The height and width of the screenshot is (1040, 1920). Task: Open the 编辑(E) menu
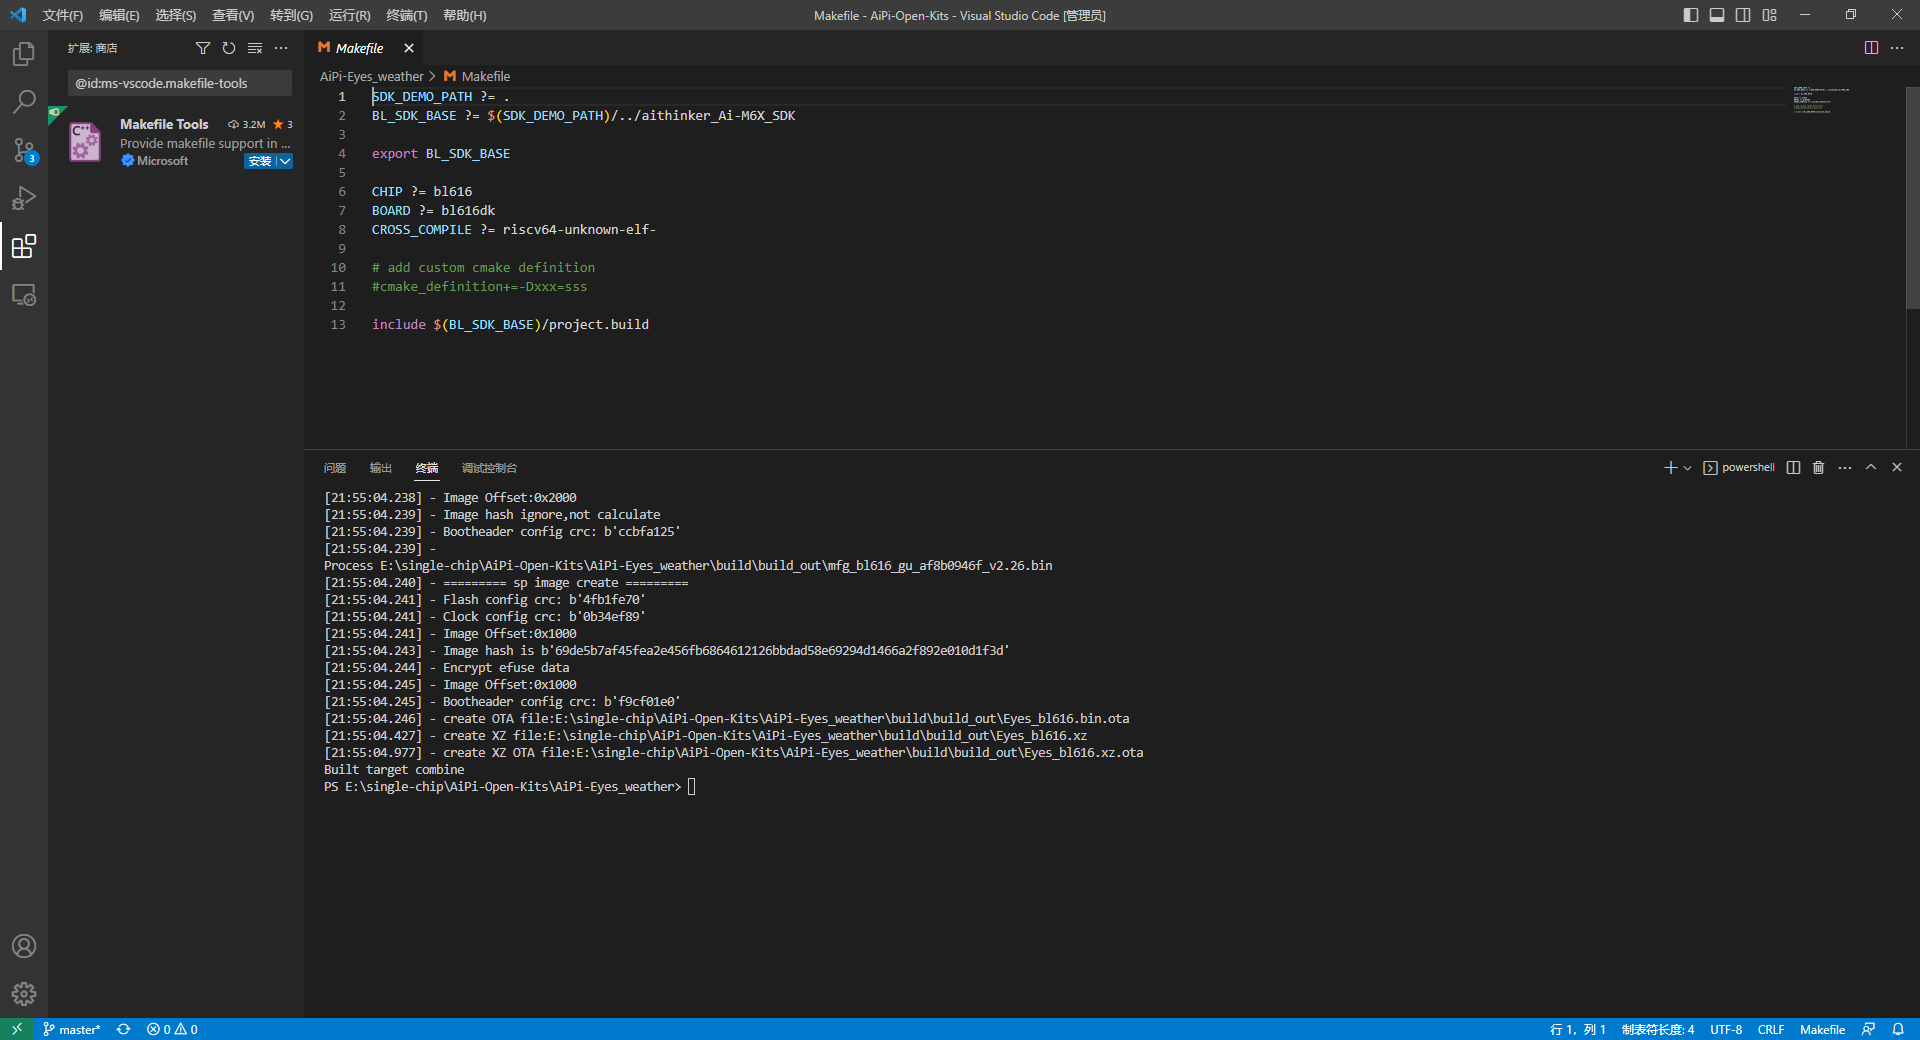pos(119,15)
